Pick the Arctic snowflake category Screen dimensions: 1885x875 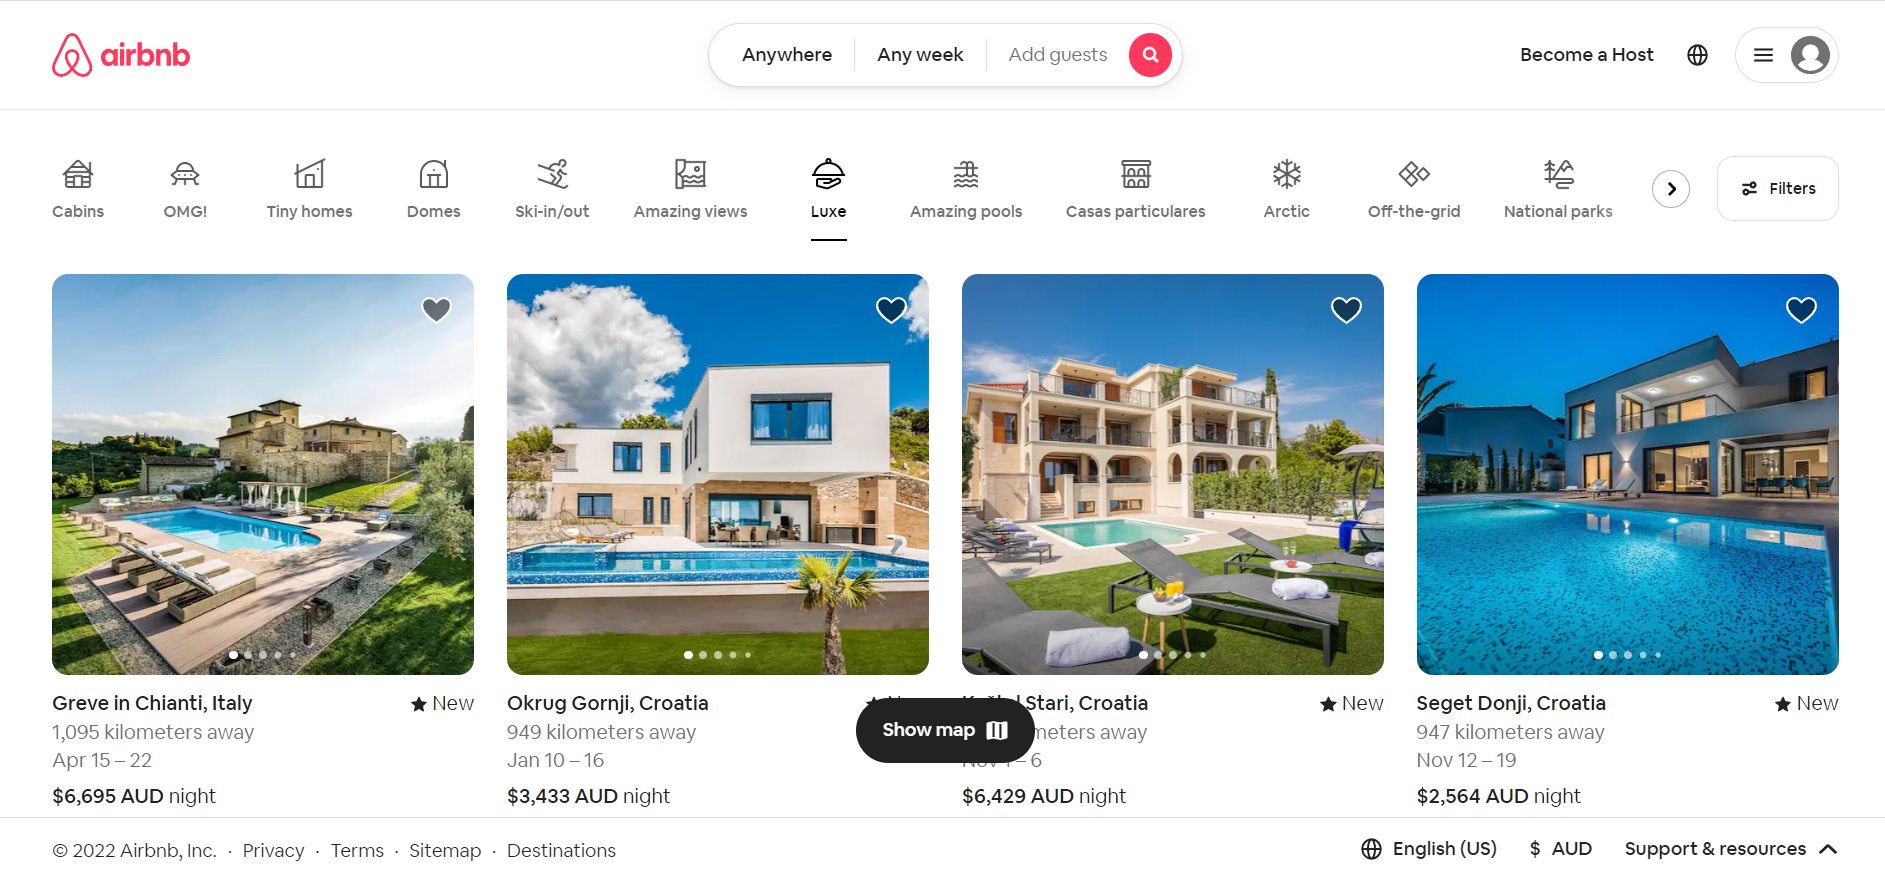point(1286,175)
